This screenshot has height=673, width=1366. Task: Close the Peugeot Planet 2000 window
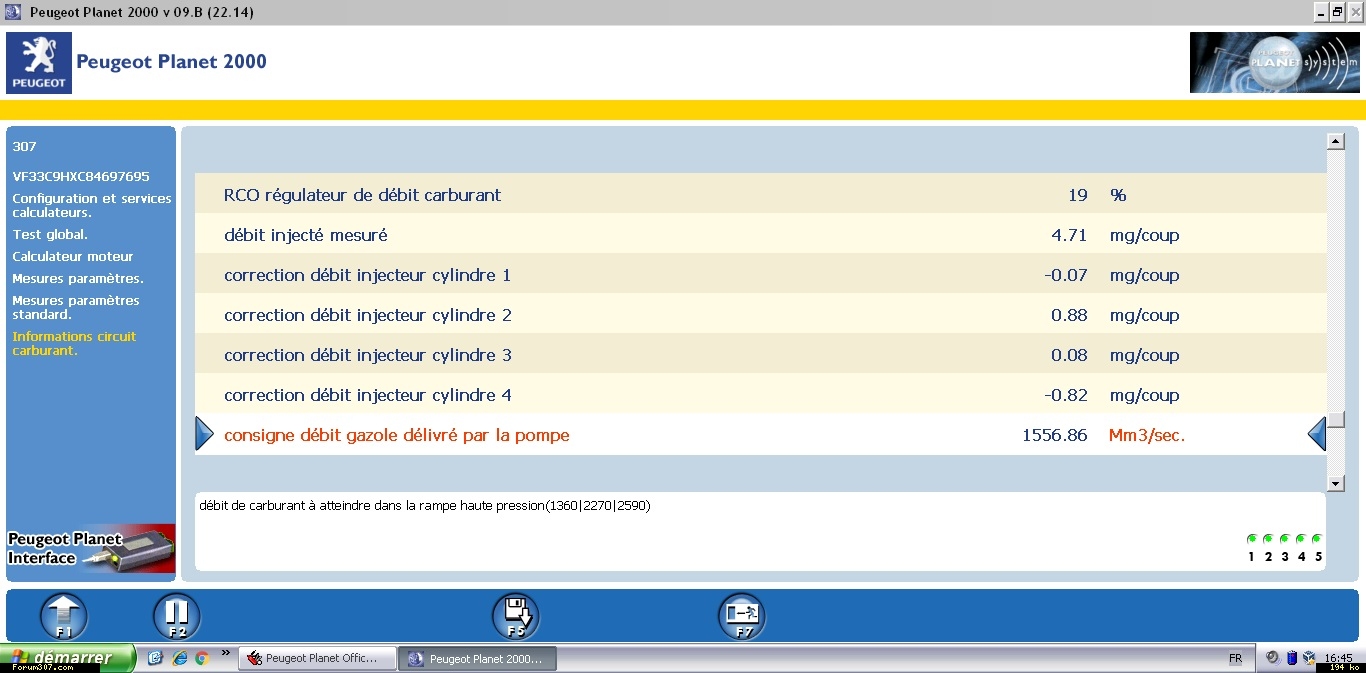pyautogui.click(x=1355, y=12)
